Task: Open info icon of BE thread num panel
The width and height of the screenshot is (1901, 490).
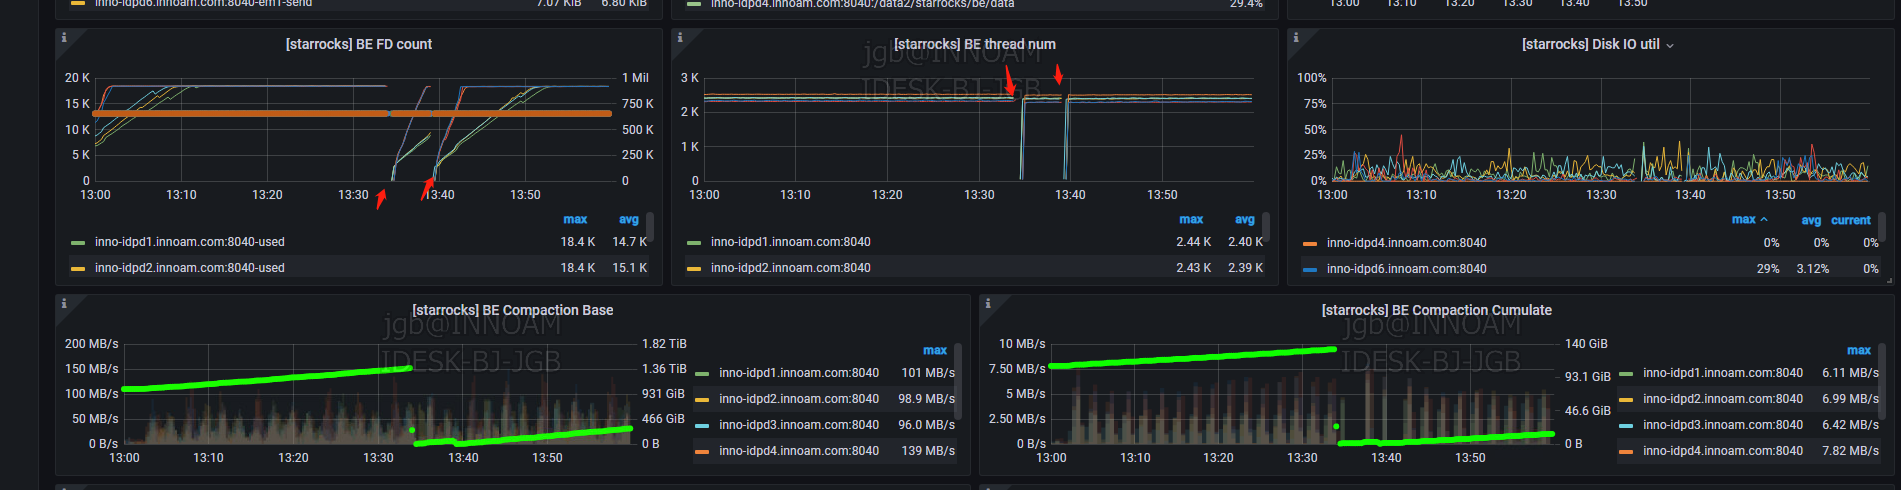Action: point(680,37)
